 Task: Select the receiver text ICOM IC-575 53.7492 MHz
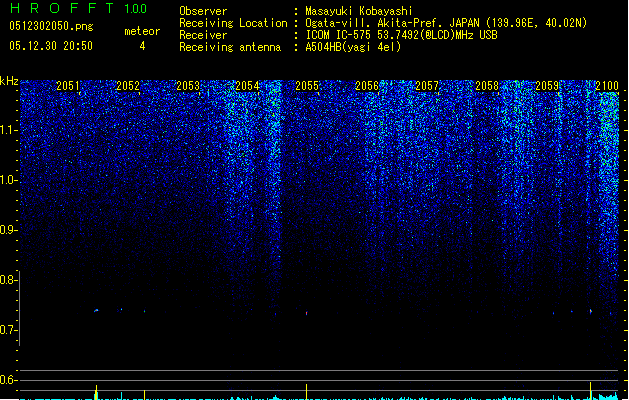401,35
